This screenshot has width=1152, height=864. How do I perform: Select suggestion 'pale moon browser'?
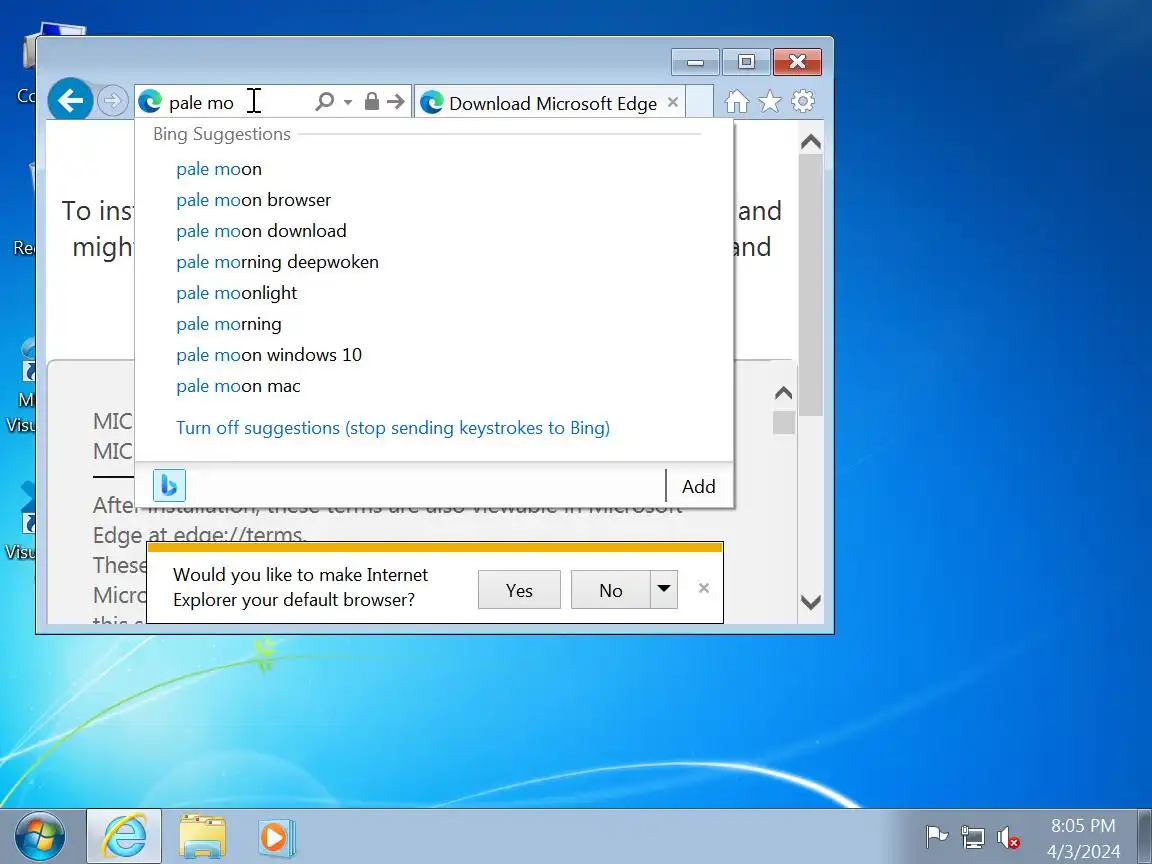tap(433, 200)
